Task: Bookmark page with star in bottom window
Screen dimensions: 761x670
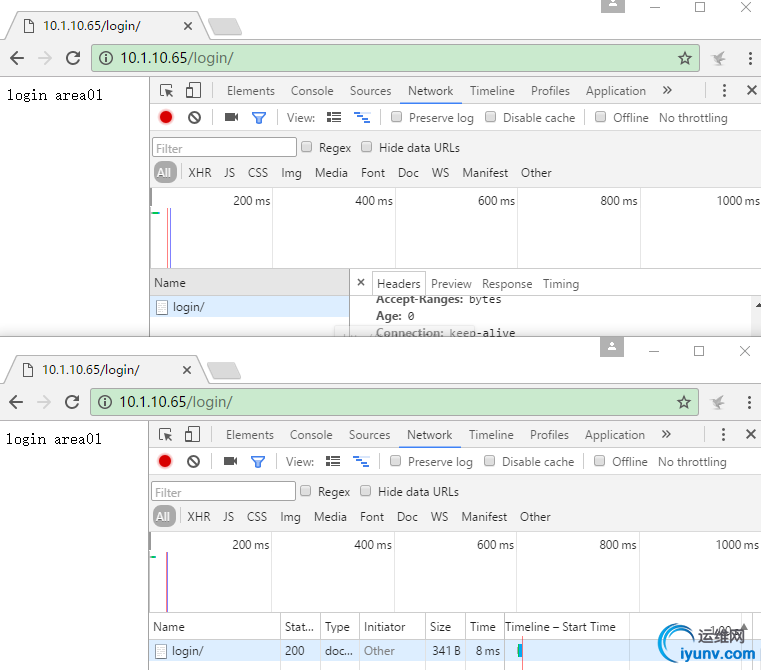Action: coord(683,402)
